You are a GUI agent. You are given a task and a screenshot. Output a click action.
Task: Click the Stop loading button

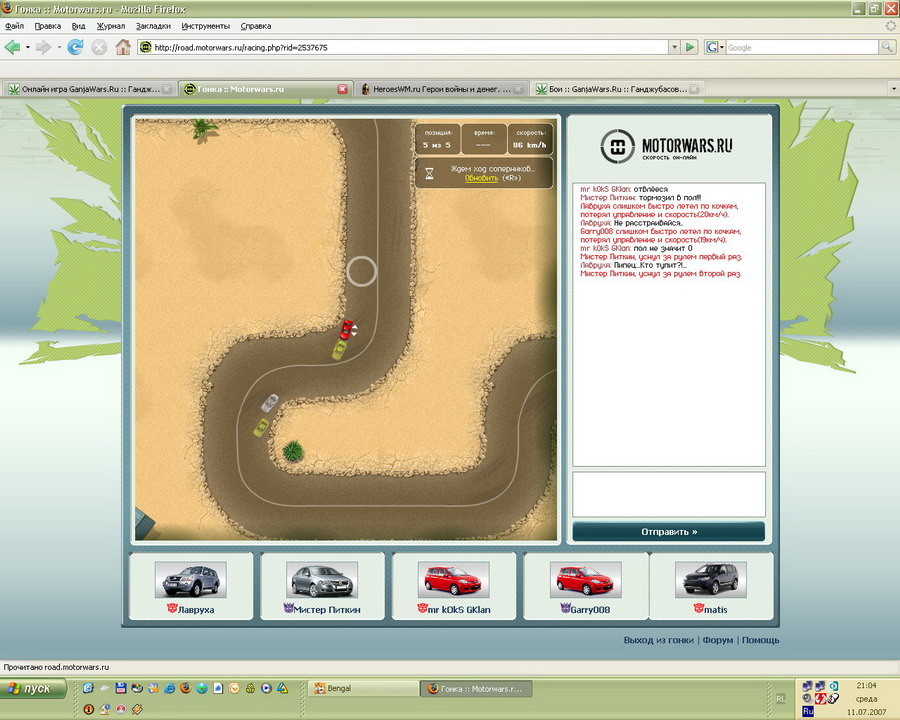pos(99,47)
